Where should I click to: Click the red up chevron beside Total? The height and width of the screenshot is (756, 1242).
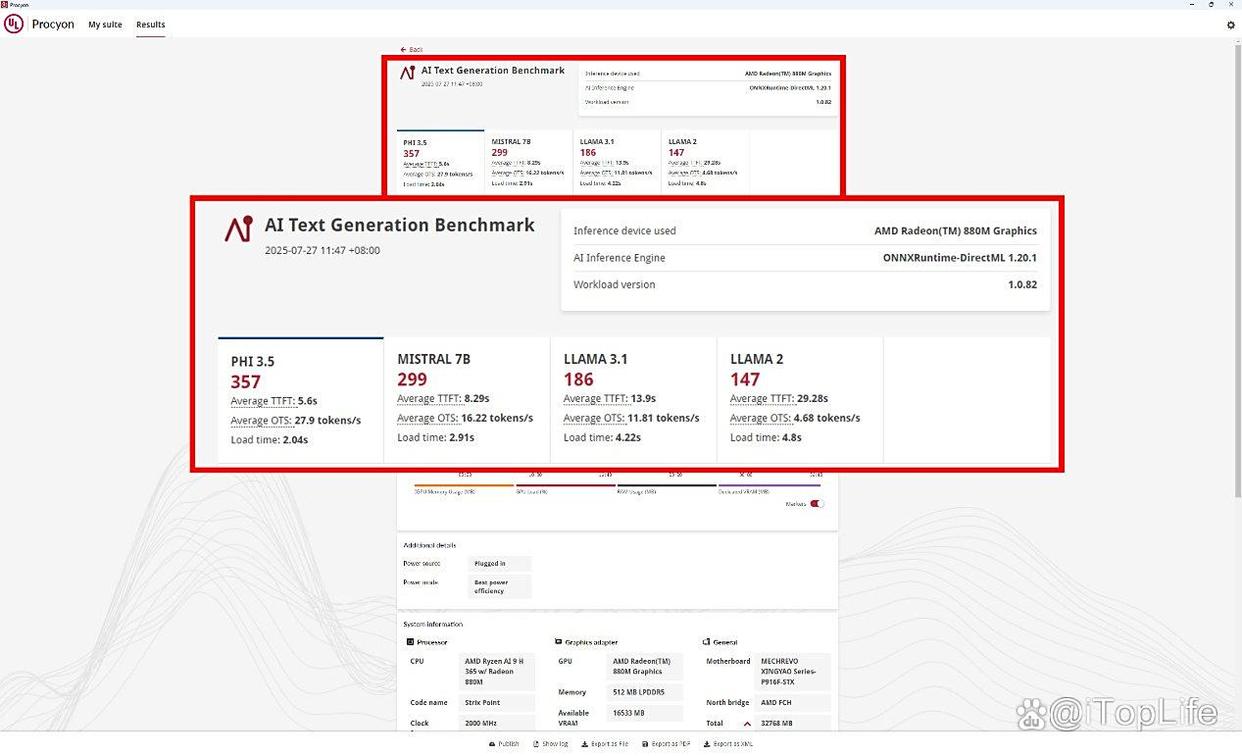747,723
